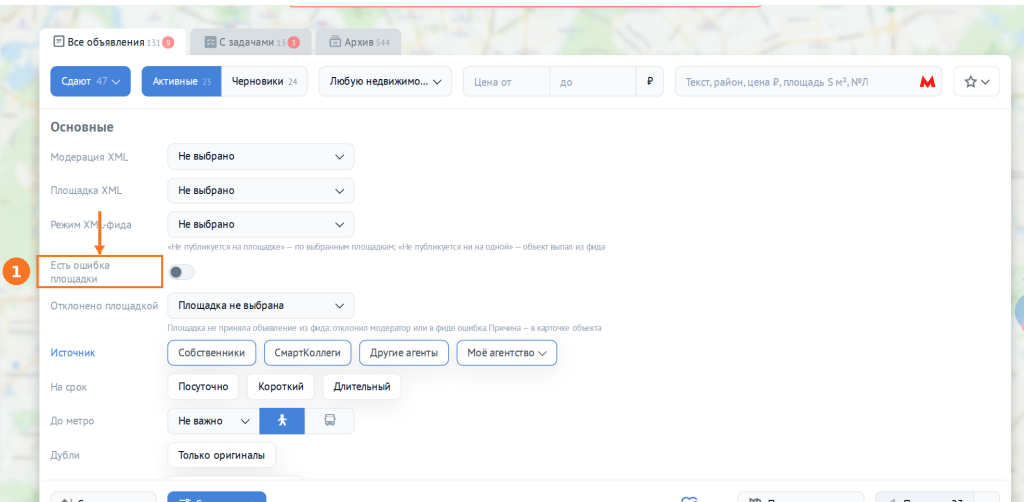The width and height of the screenshot is (1024, 502).
Task: Focus the price 'до' input field
Action: pos(593,82)
